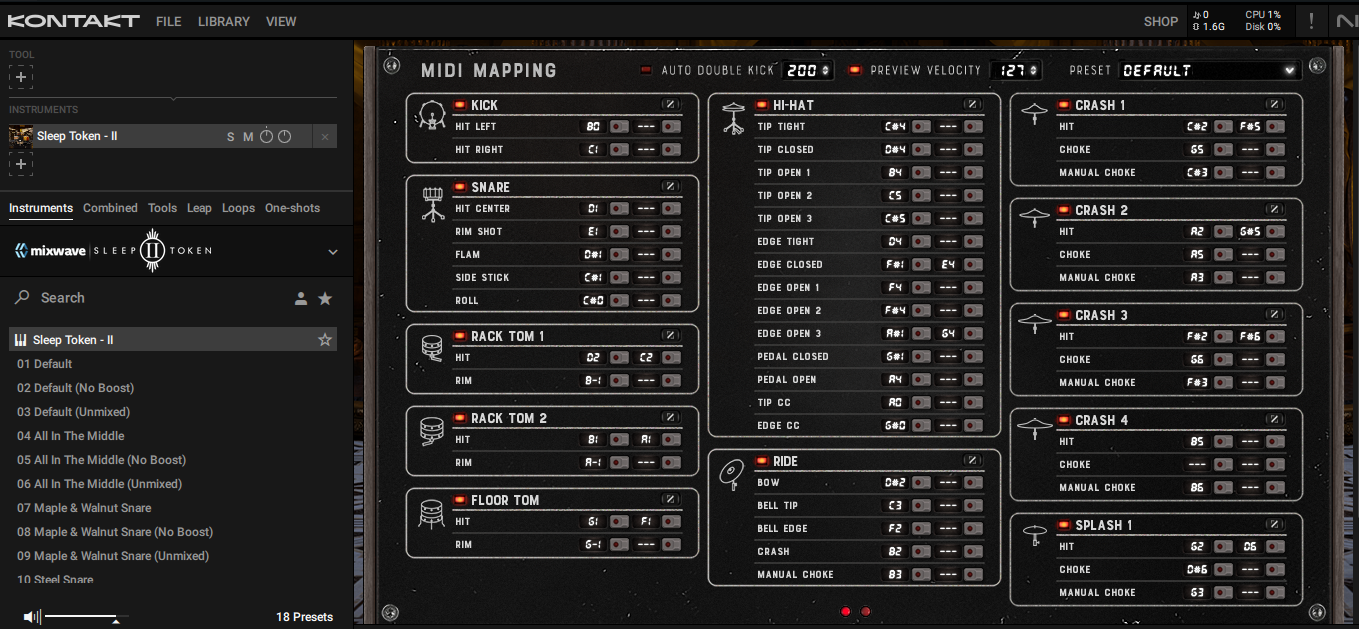Image resolution: width=1359 pixels, height=629 pixels.
Task: Toggle the Auto Double Kick LED
Action: coord(646,70)
